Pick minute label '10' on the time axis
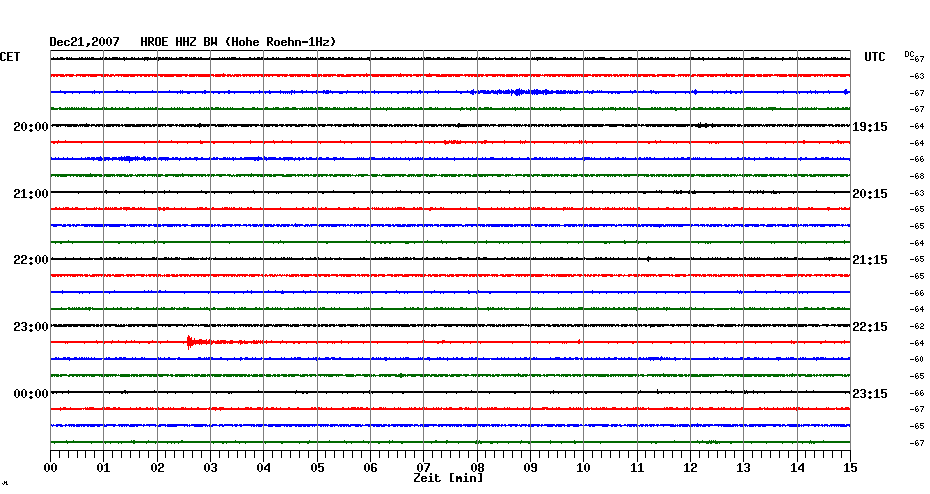Image resolution: width=930 pixels, height=494 pixels. coord(584,468)
